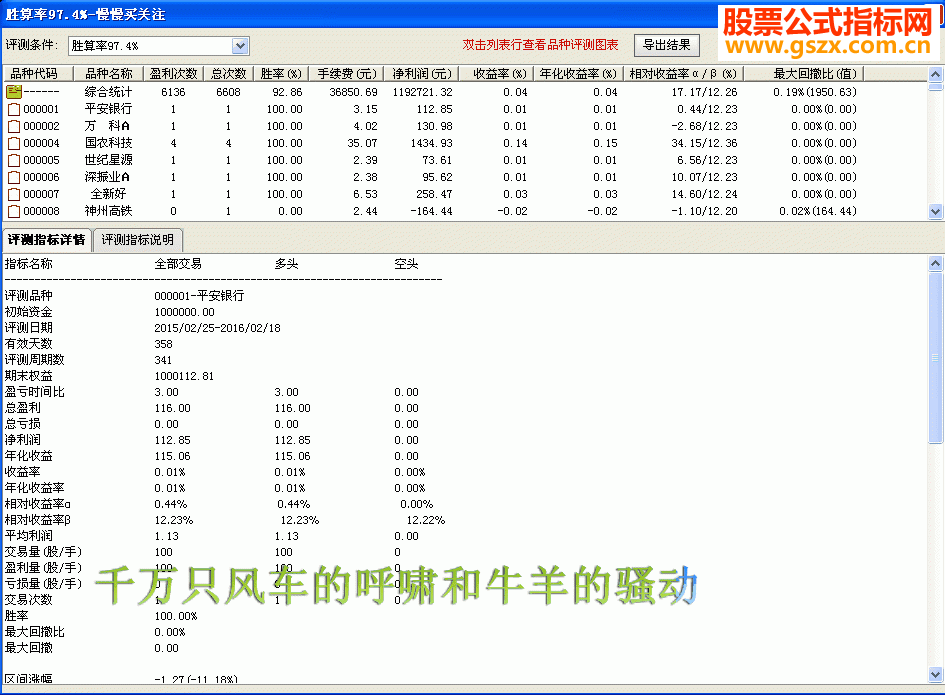Sort by the 胜率(%) column header
Screen dimensions: 945x695
pos(281,74)
